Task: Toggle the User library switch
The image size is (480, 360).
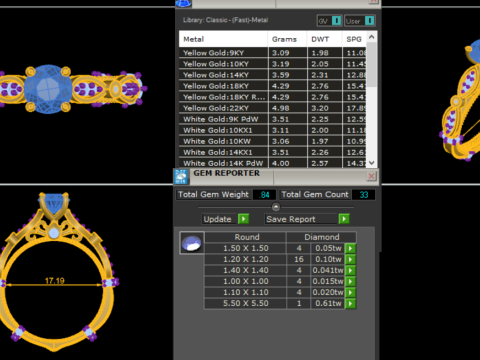Action: (369, 21)
